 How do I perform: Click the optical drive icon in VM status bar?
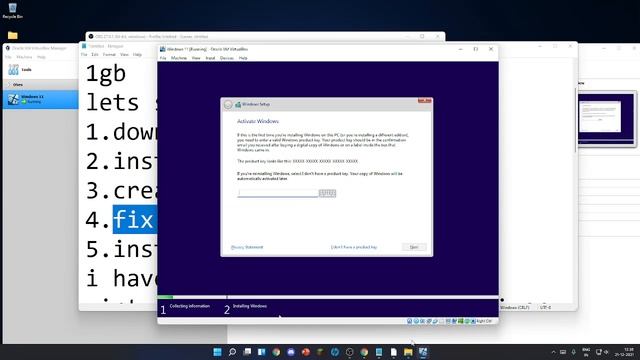[x=416, y=321]
